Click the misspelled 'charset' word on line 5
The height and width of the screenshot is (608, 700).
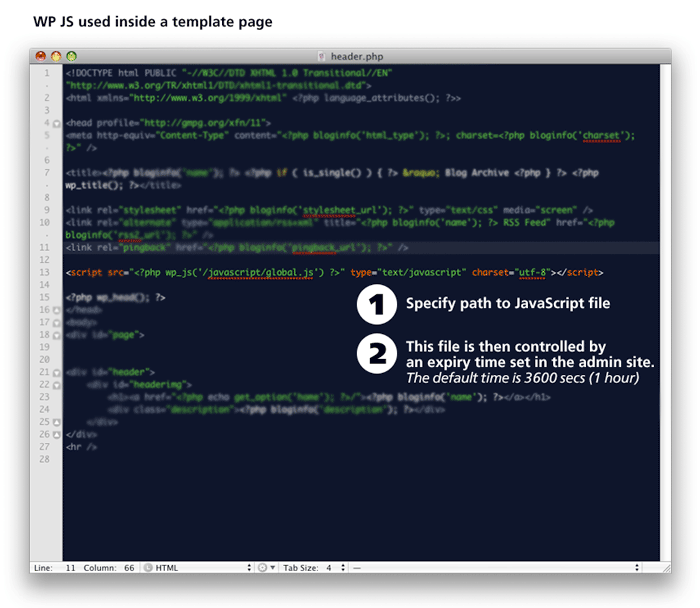pos(601,135)
